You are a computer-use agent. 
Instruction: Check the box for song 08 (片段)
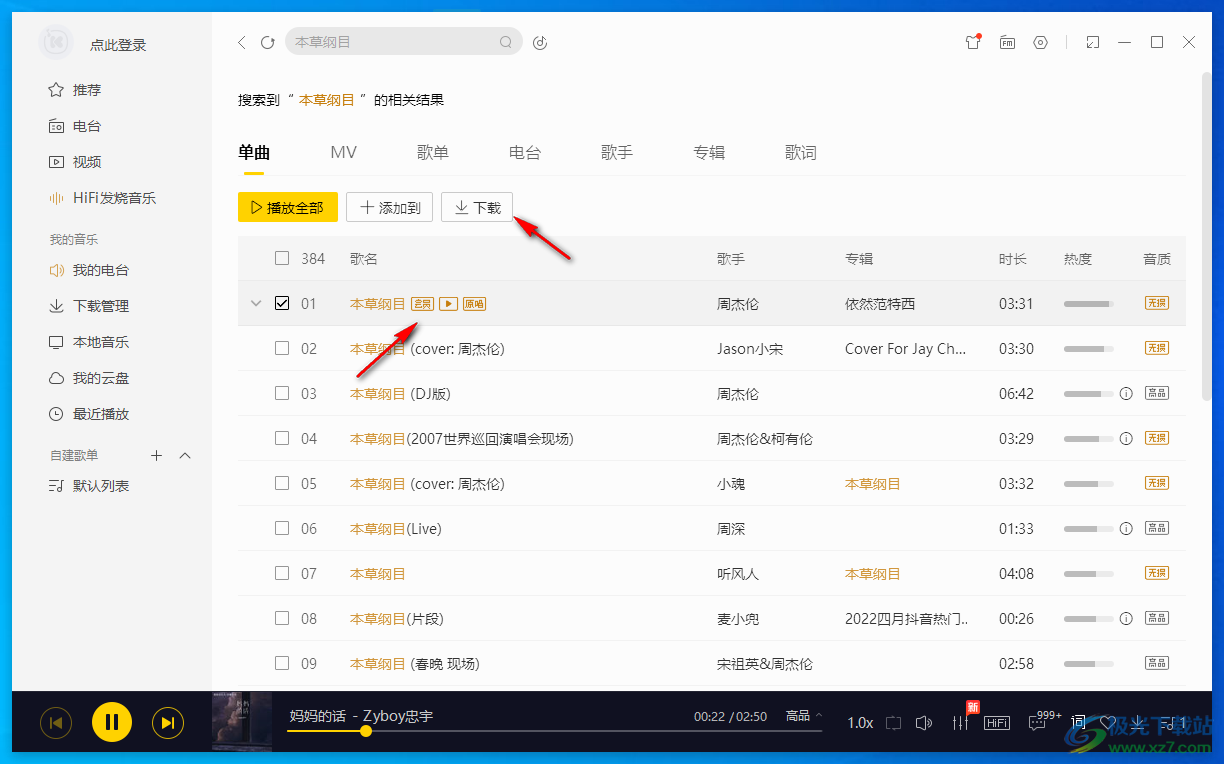(x=282, y=618)
